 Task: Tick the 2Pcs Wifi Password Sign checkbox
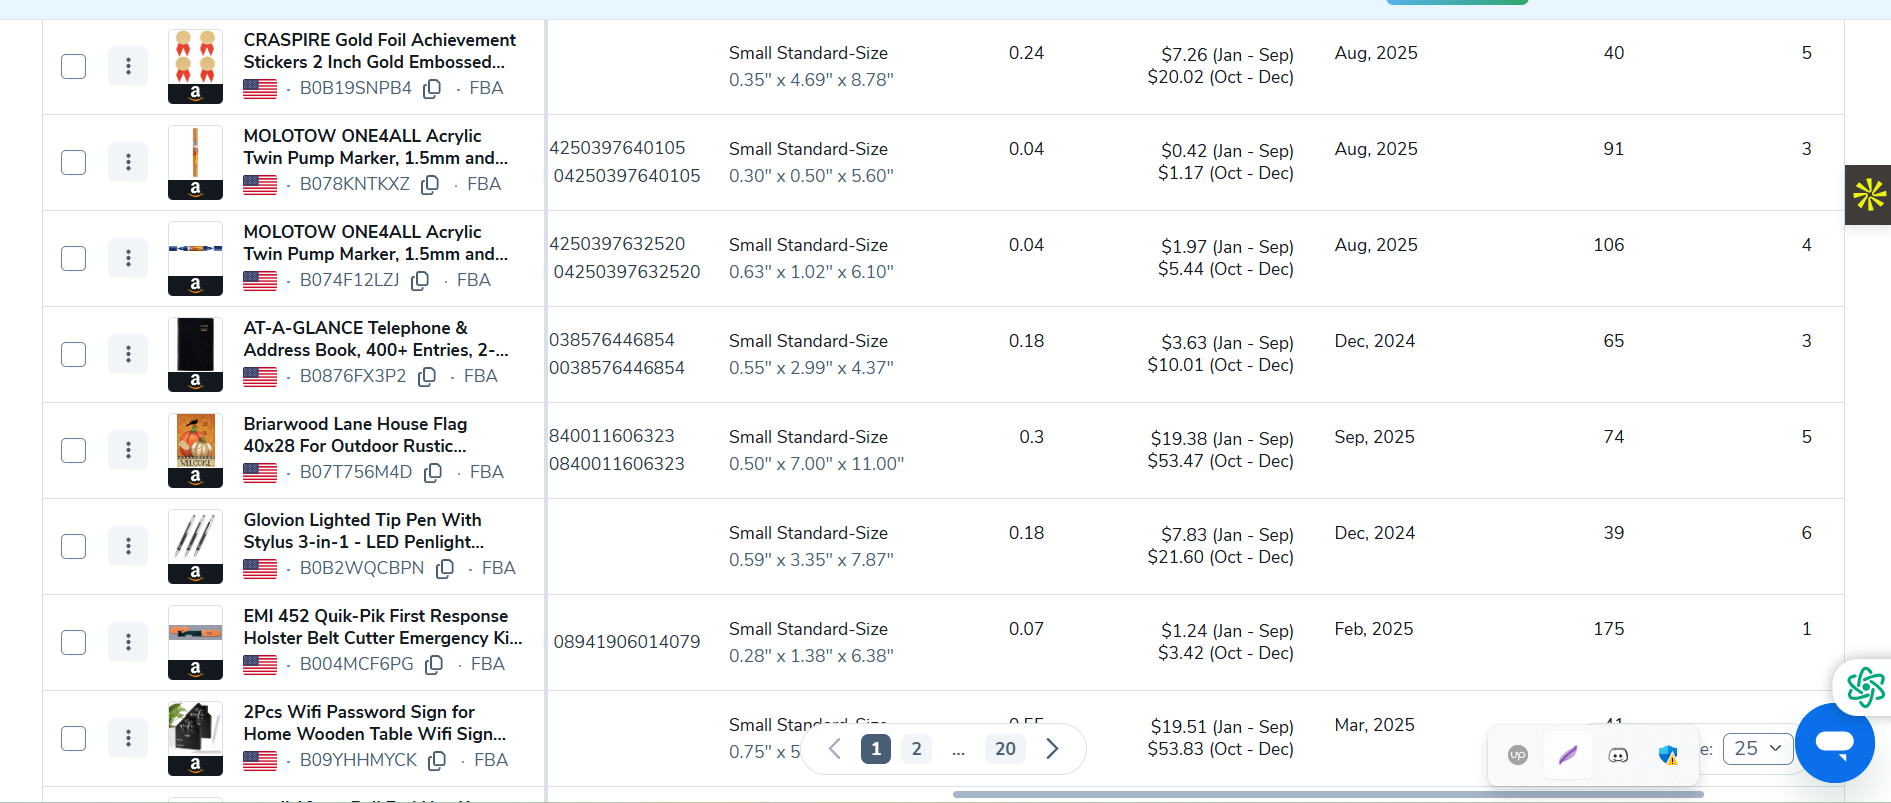click(x=74, y=738)
